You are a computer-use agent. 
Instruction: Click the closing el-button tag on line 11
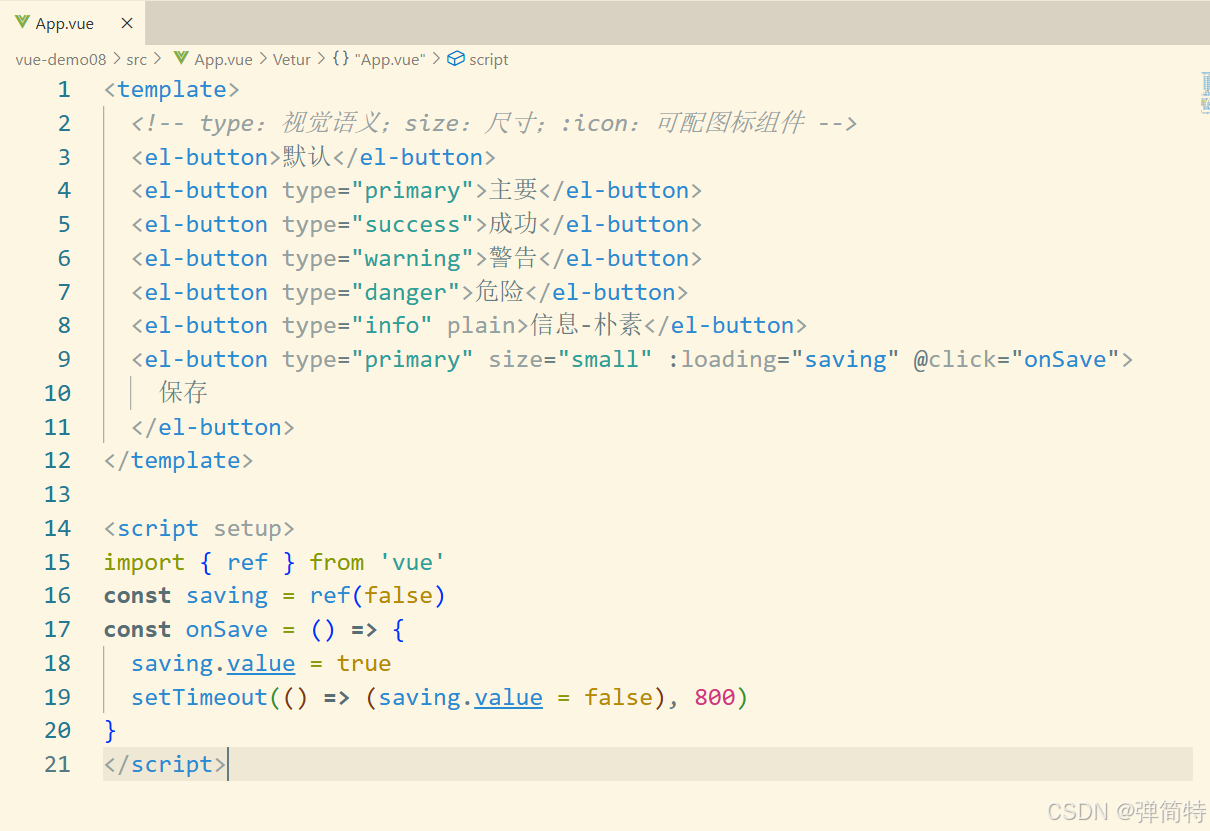click(213, 428)
